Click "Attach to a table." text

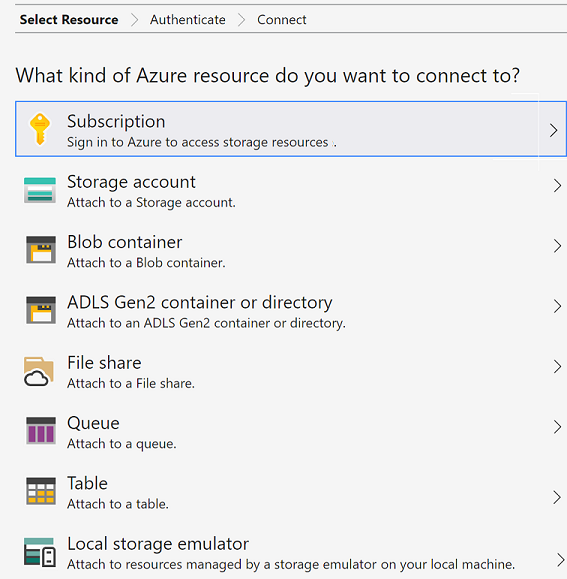(x=118, y=504)
